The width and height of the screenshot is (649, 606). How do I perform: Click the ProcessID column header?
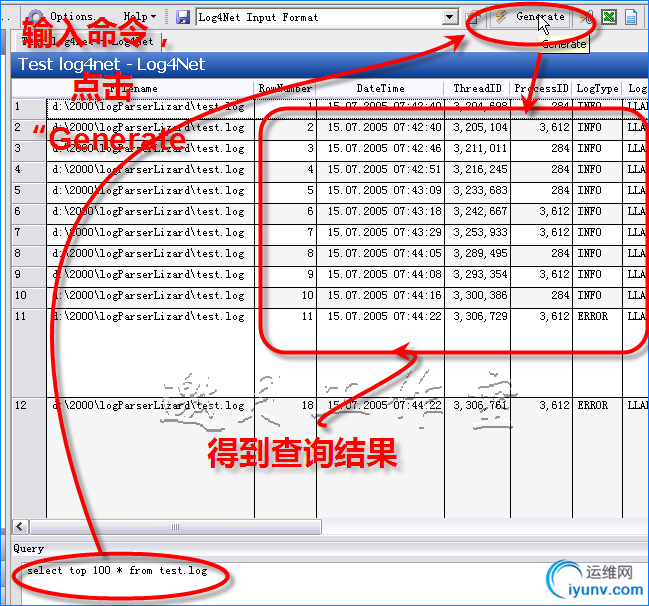tap(541, 88)
